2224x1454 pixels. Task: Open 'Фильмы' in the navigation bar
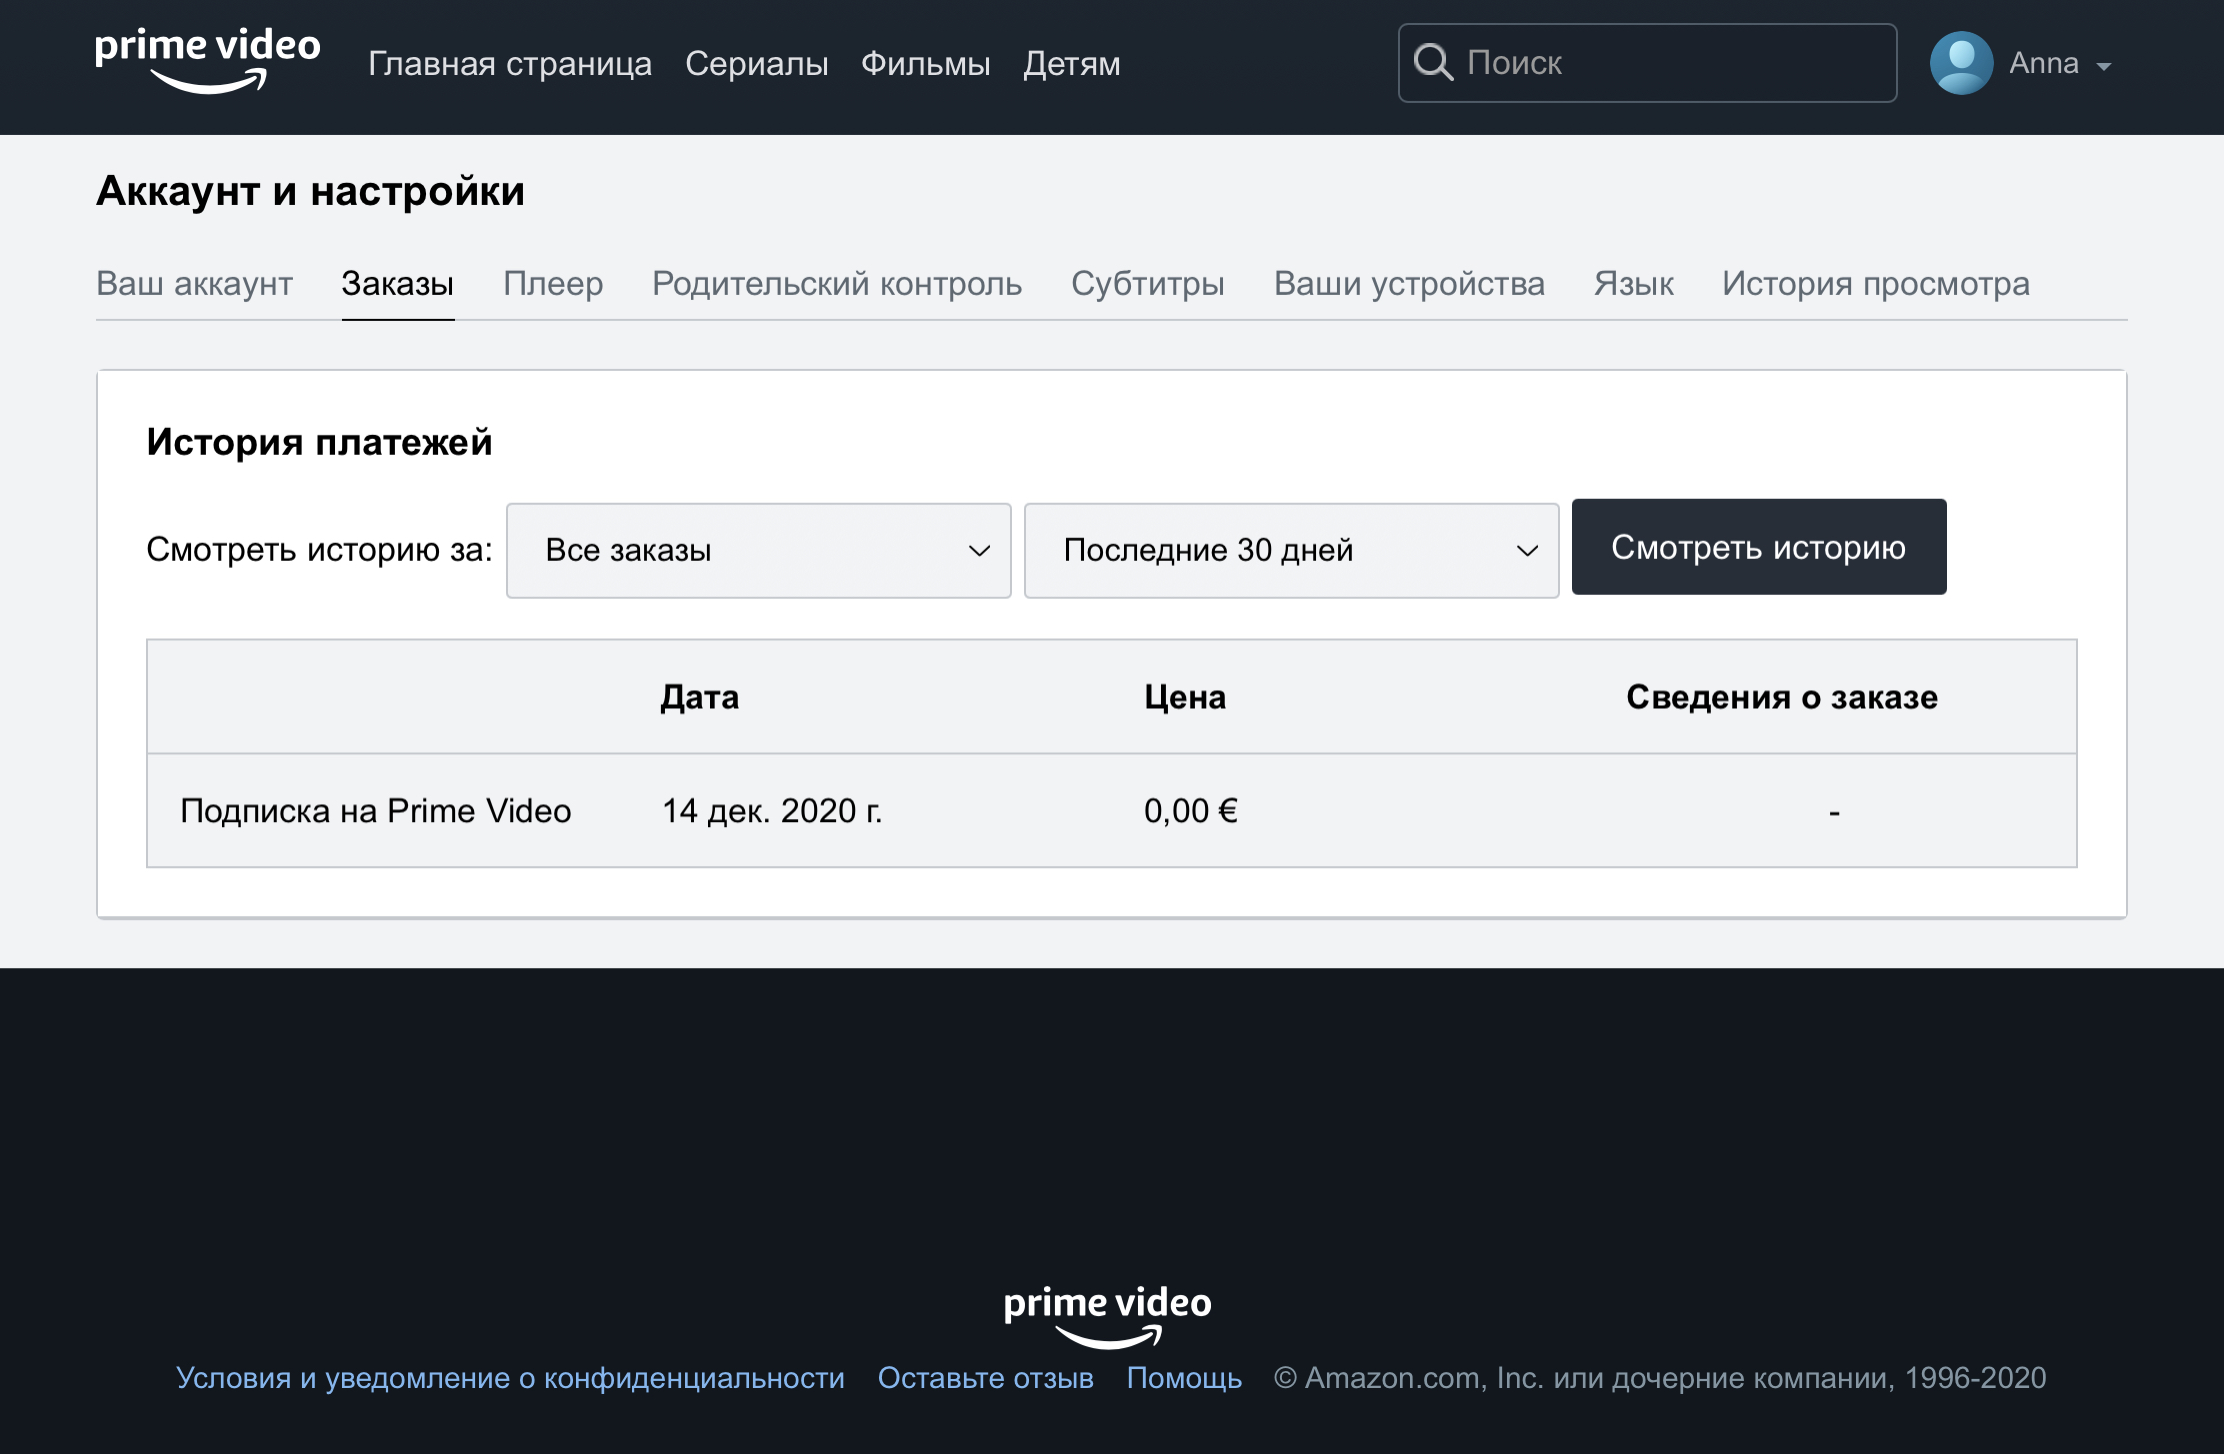tap(925, 64)
